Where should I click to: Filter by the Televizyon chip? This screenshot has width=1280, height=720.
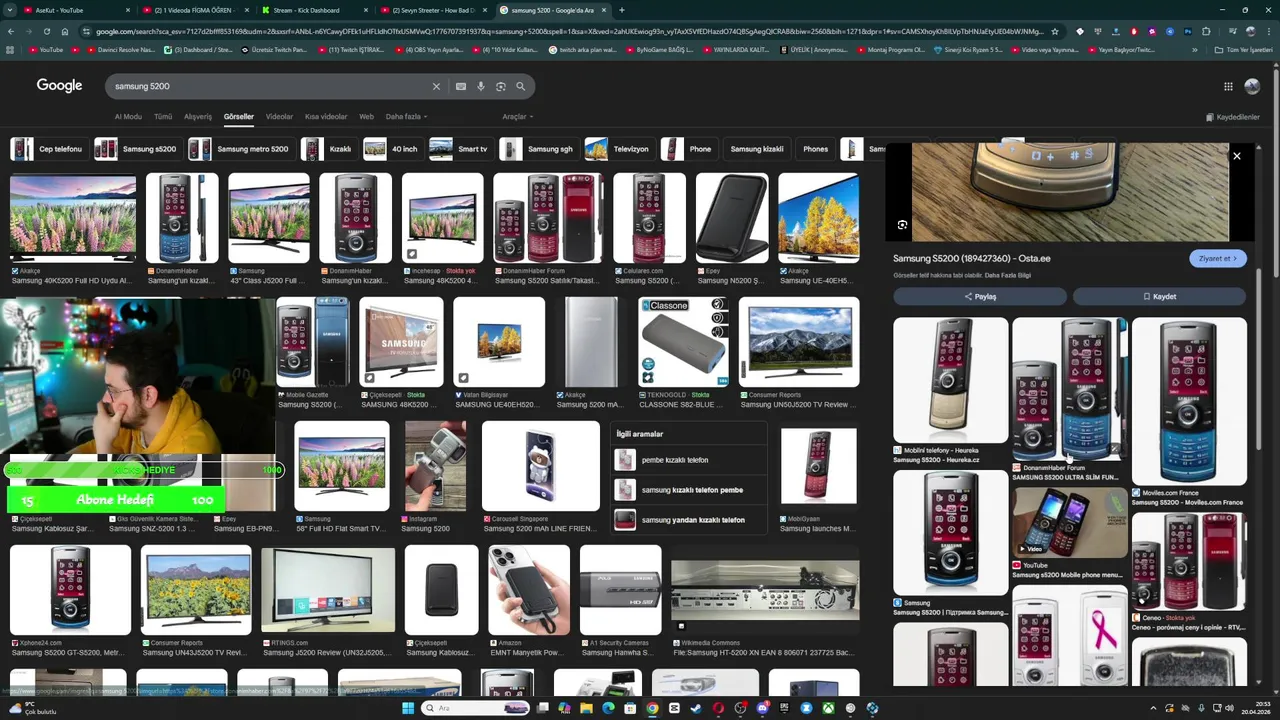coord(619,149)
